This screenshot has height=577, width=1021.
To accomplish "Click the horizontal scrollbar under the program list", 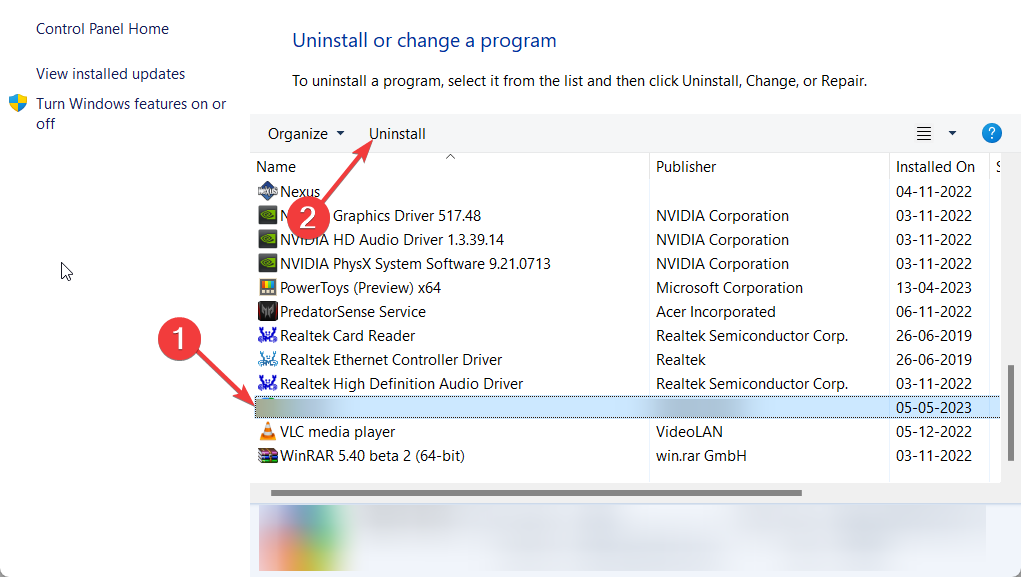I will tap(536, 492).
